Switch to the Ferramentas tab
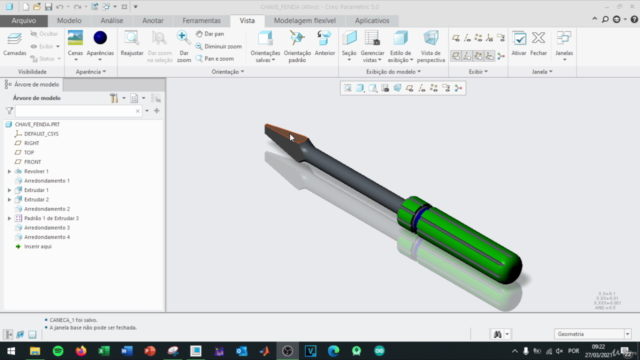640x360 pixels. [x=201, y=20]
